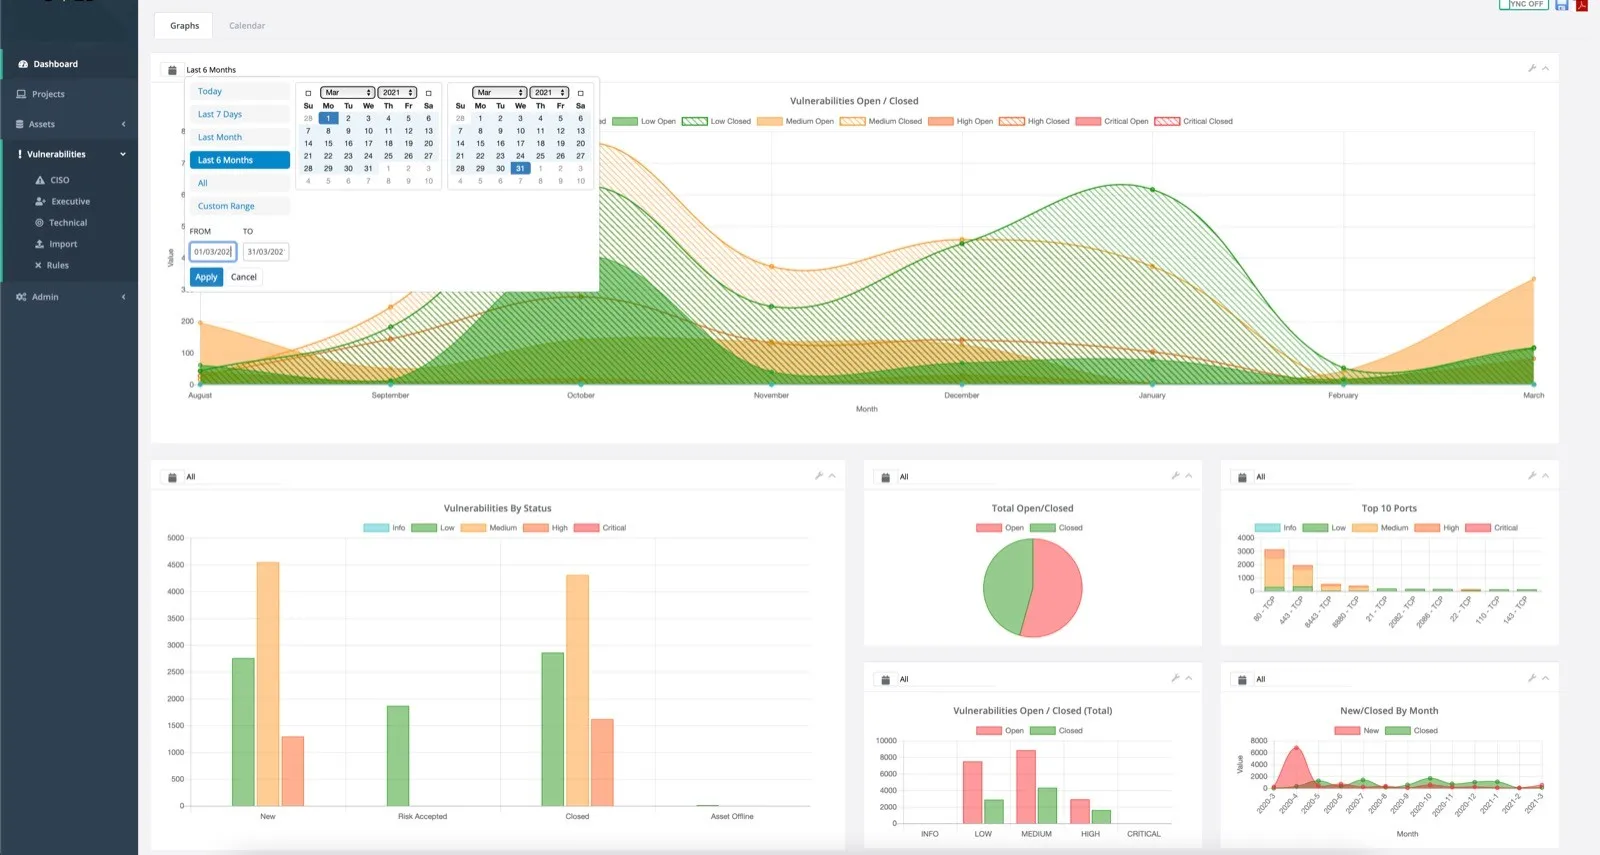1600x855 pixels.
Task: Open the left calendar month dropdown
Action: click(348, 92)
